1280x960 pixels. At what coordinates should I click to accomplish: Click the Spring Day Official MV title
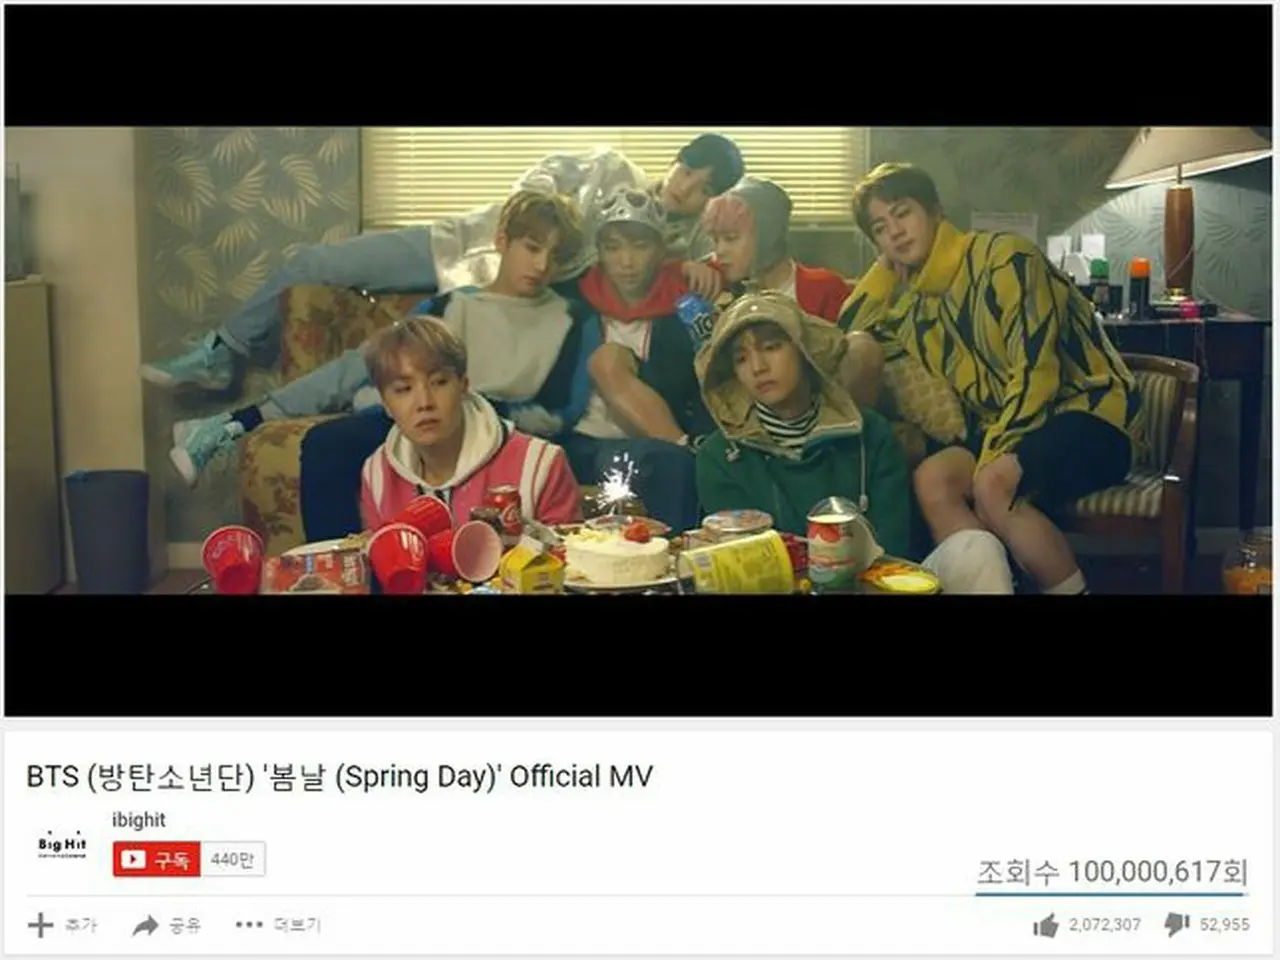point(339,776)
